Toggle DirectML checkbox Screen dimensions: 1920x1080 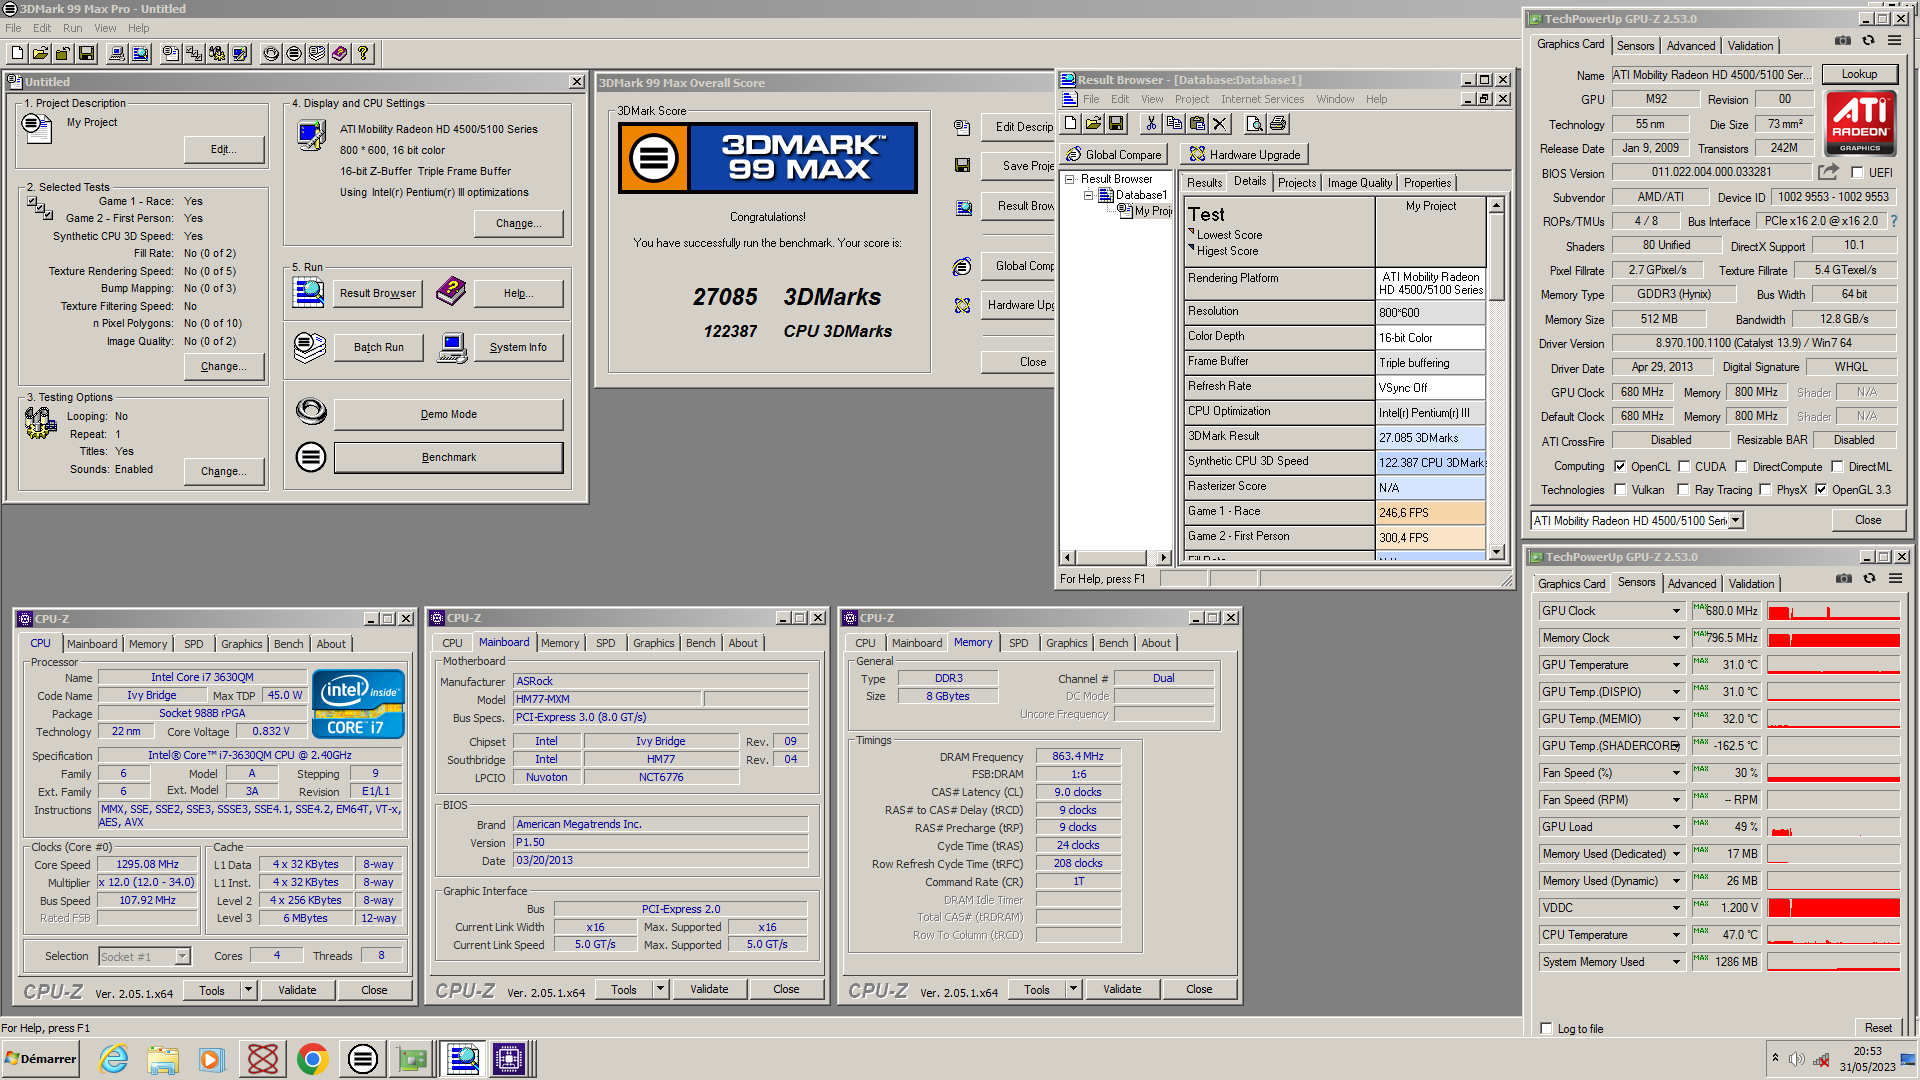click(x=1837, y=467)
